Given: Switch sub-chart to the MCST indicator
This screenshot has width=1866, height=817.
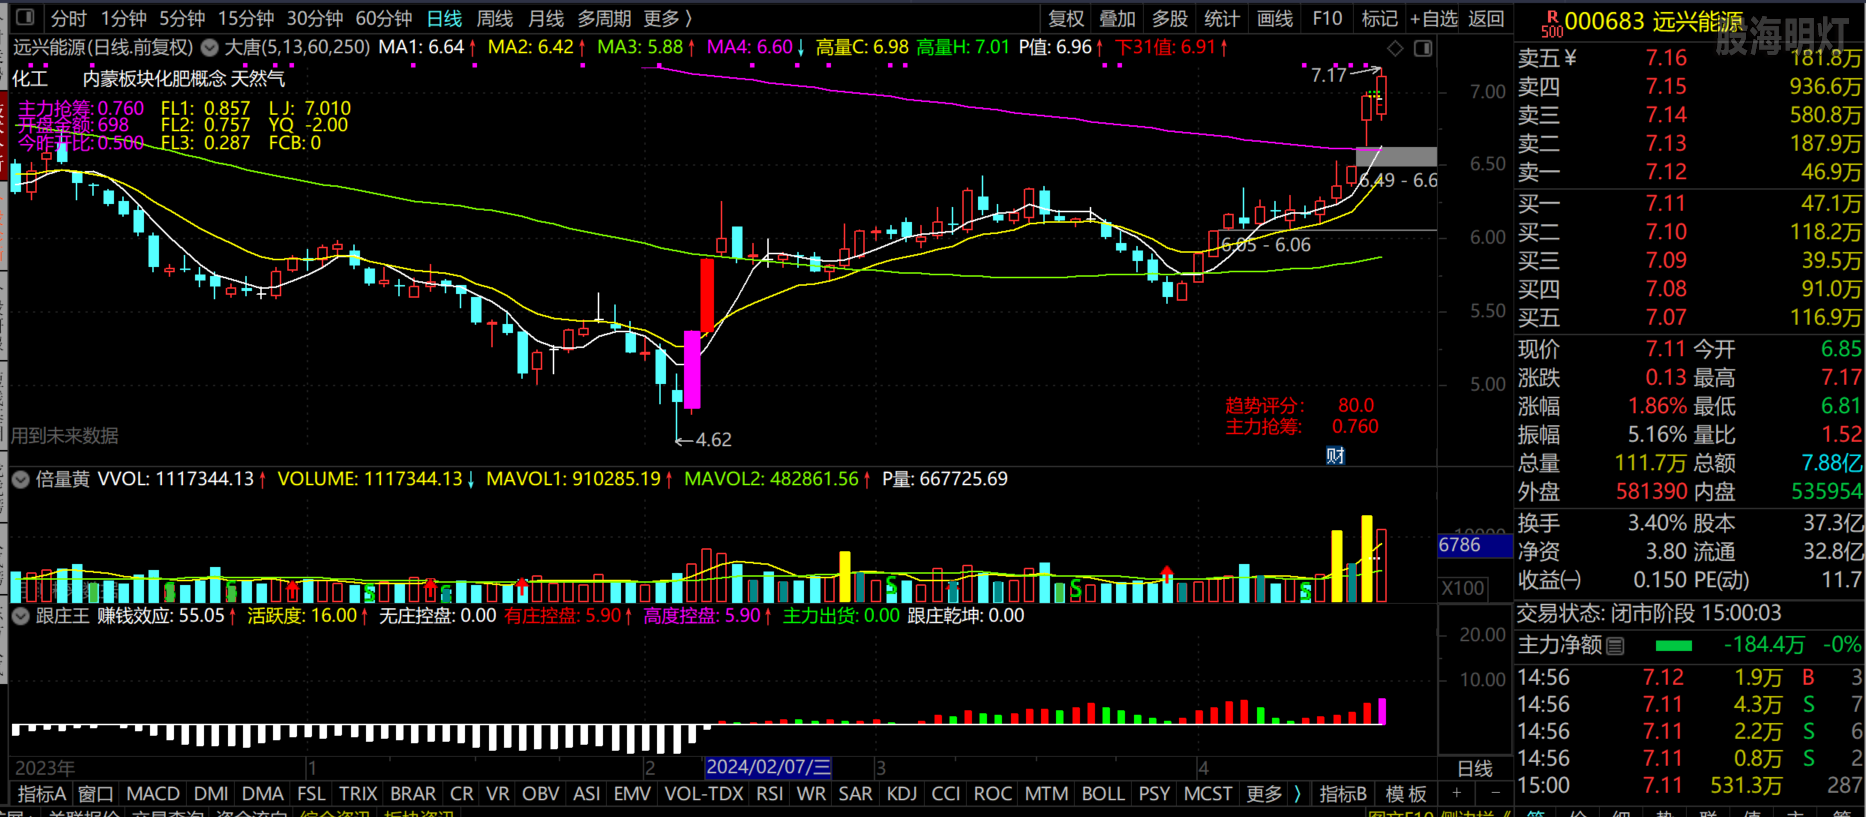Looking at the screenshot, I should coord(1208,794).
